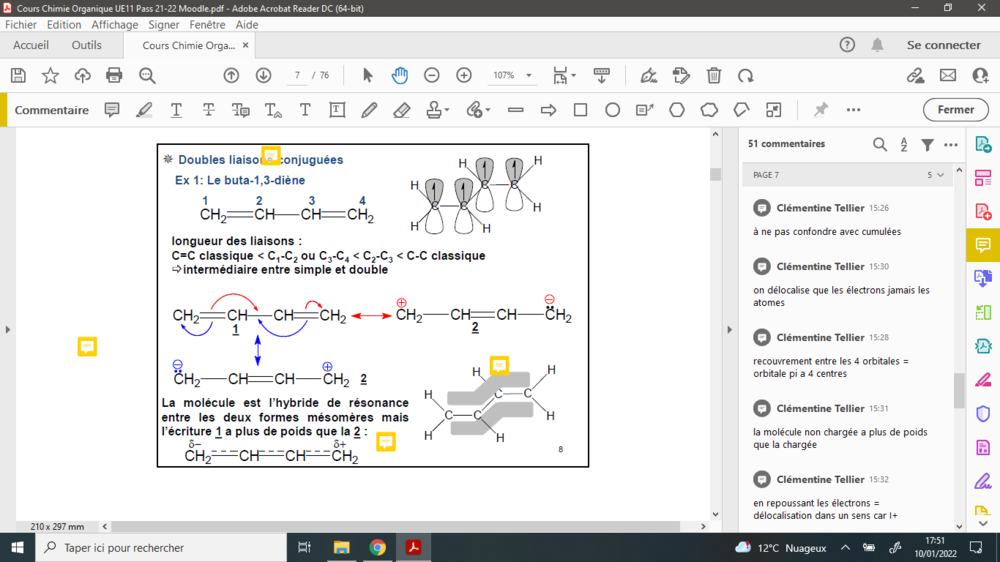Filter the comments list
The image size is (1000, 562).
[927, 144]
